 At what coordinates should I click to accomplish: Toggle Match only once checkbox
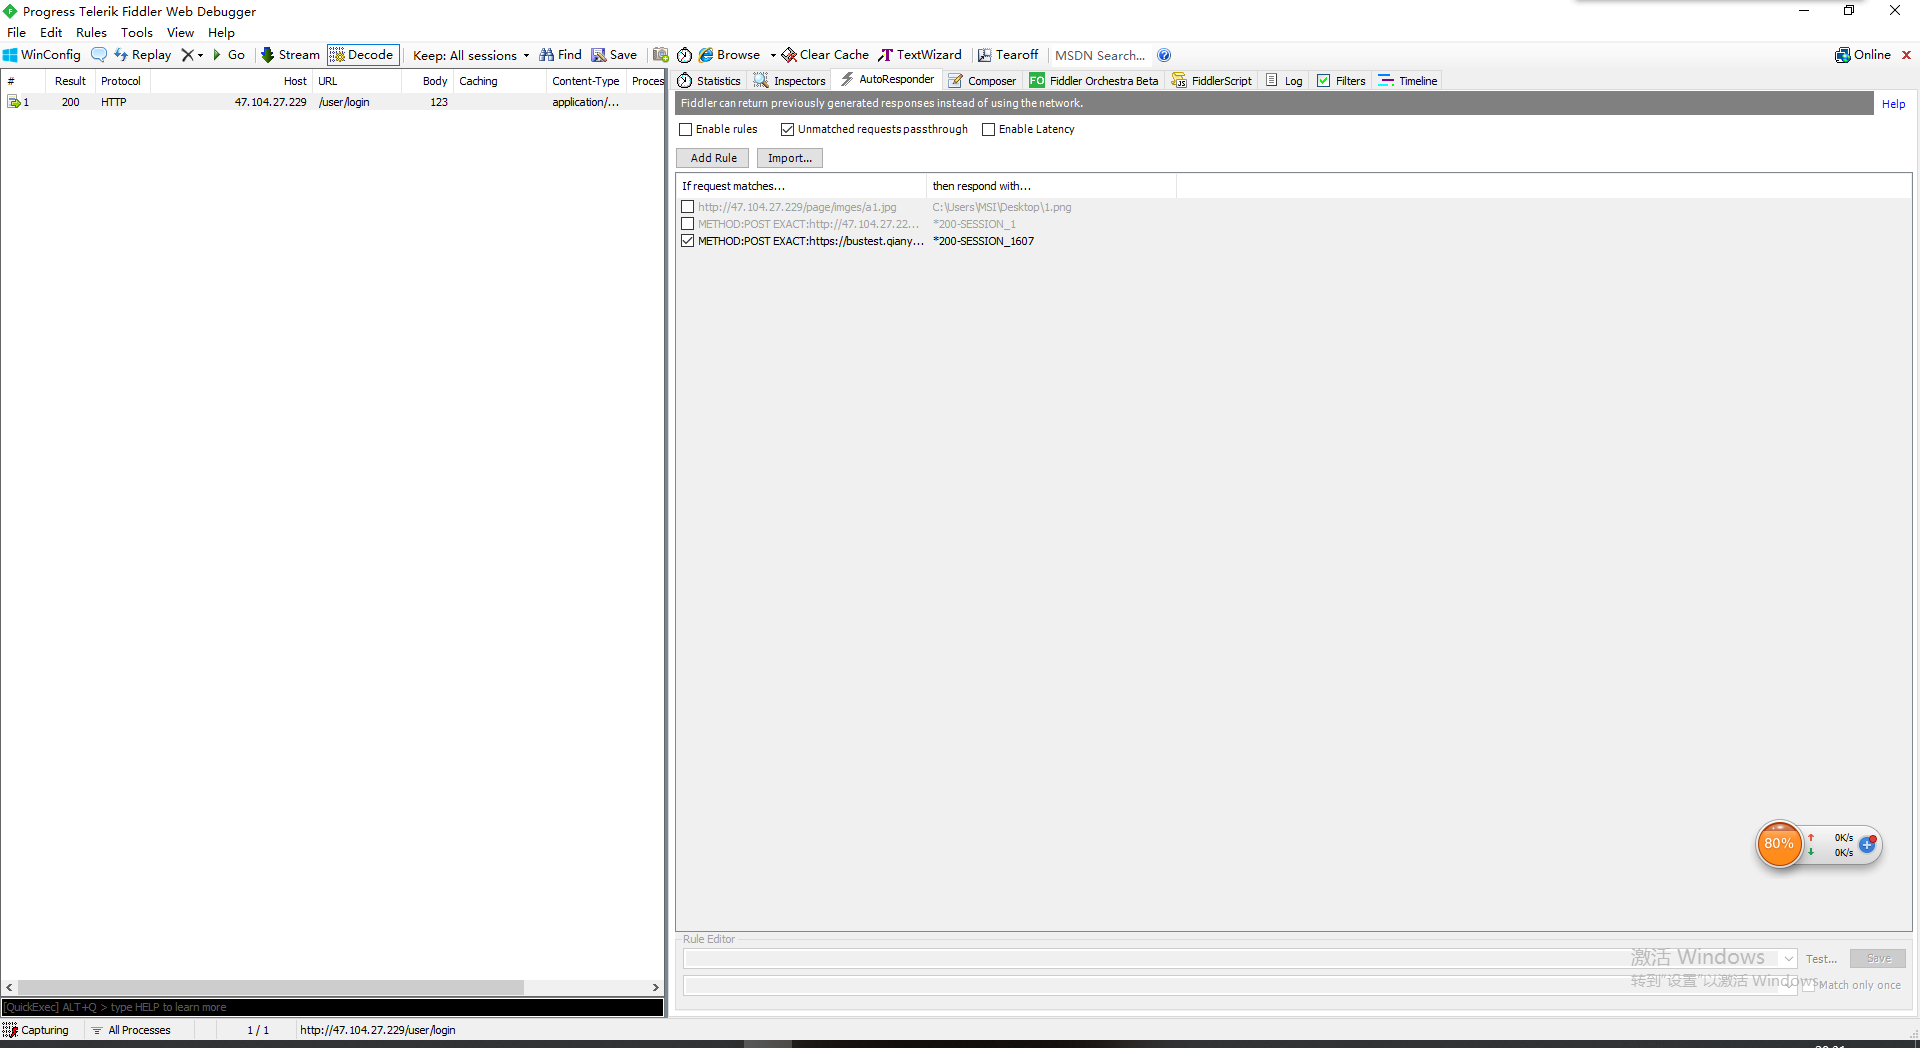pos(1809,985)
